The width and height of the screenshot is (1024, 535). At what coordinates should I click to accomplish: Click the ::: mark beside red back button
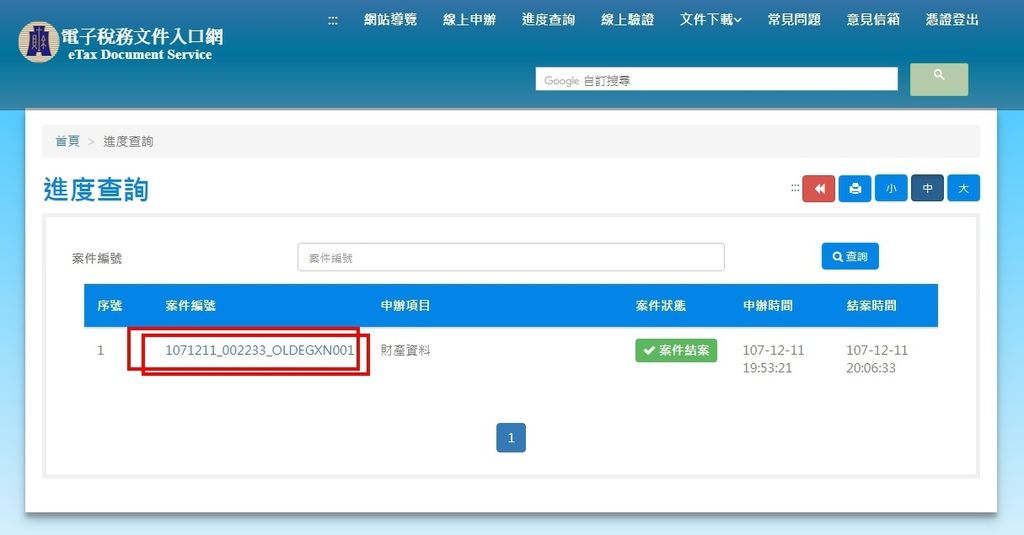[x=795, y=188]
